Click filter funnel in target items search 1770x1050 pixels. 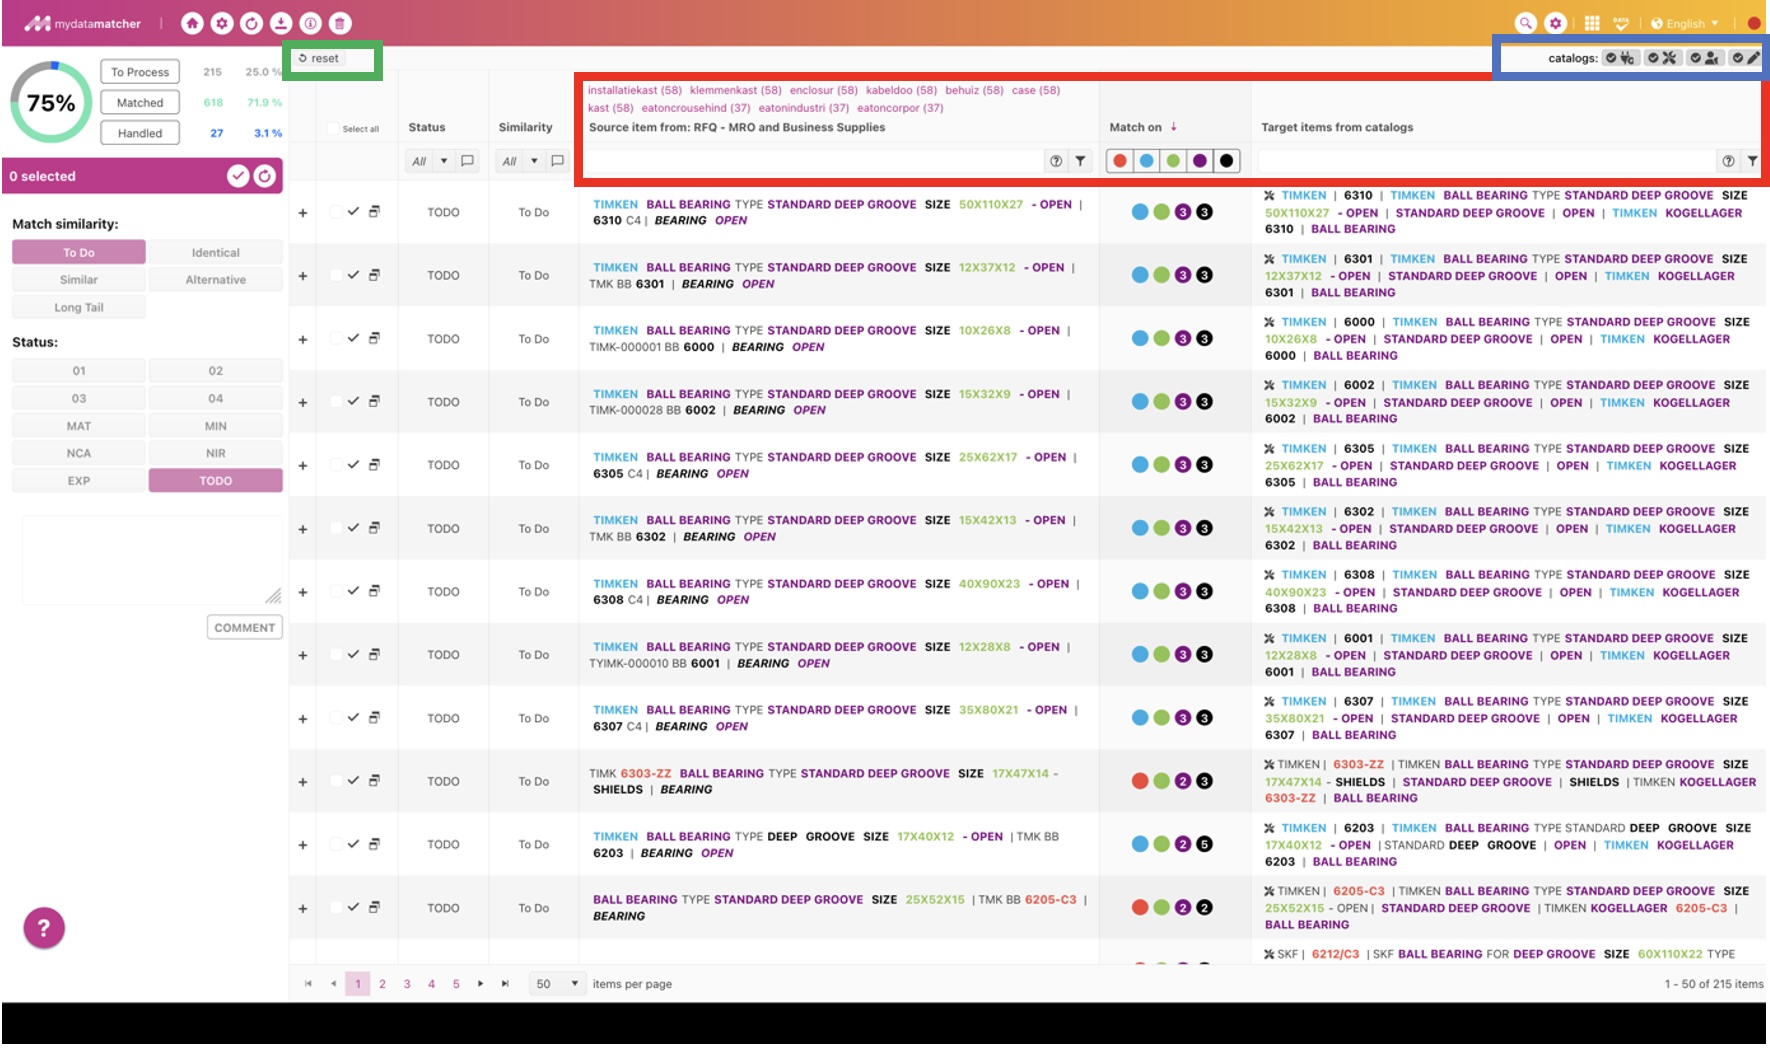(1753, 161)
